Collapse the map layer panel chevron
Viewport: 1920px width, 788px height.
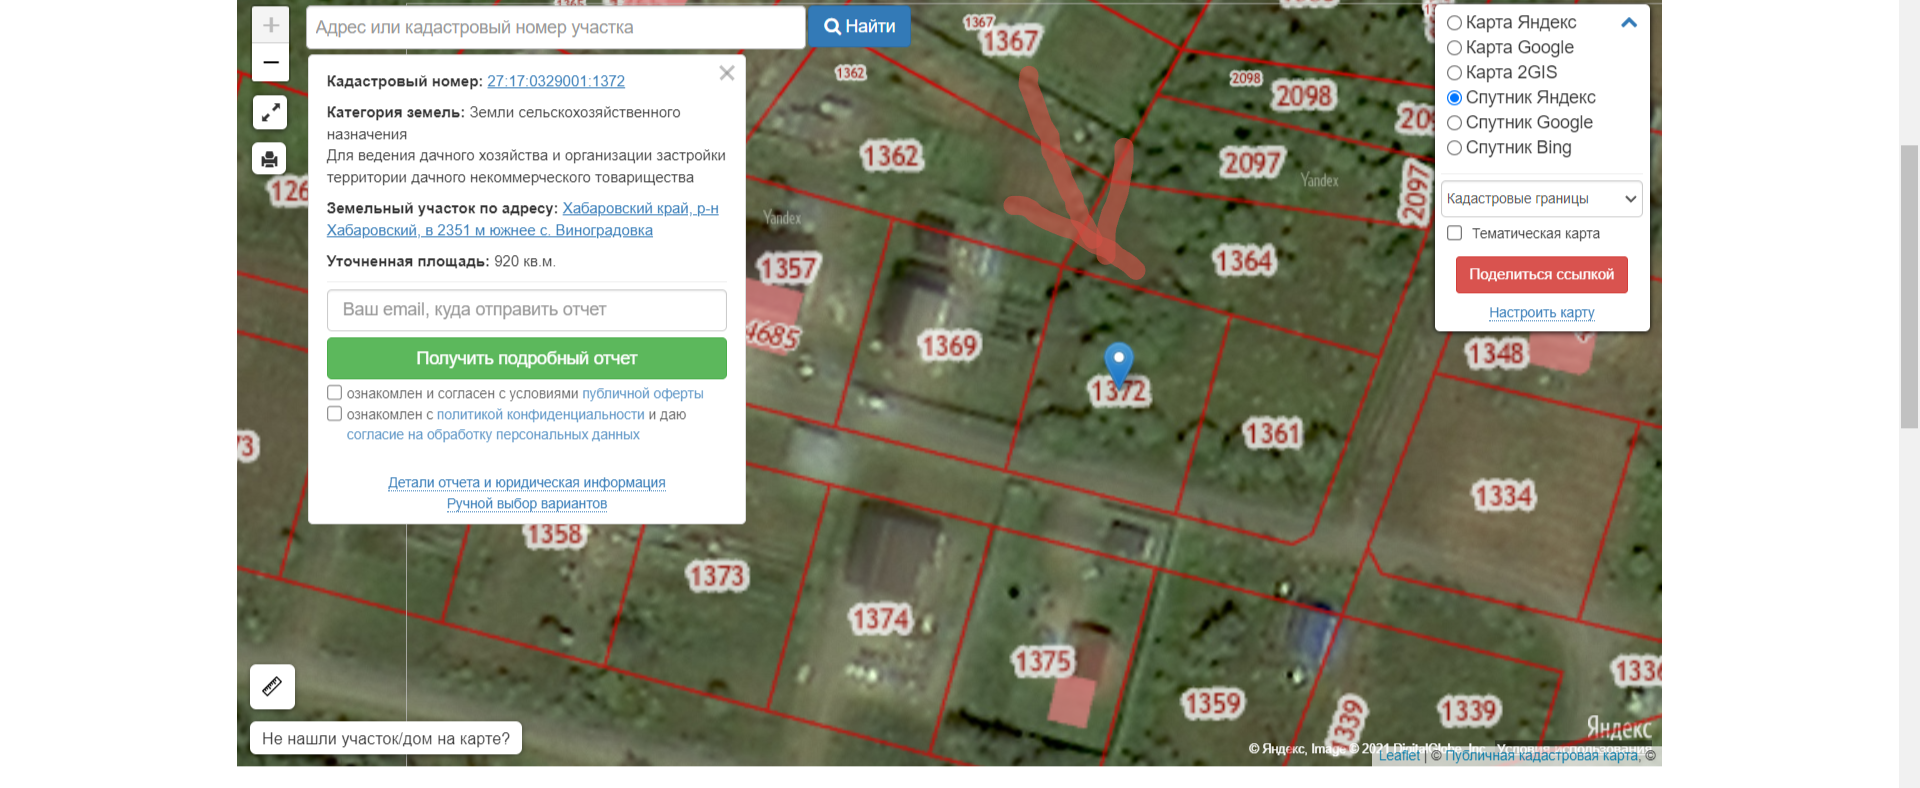click(x=1628, y=22)
